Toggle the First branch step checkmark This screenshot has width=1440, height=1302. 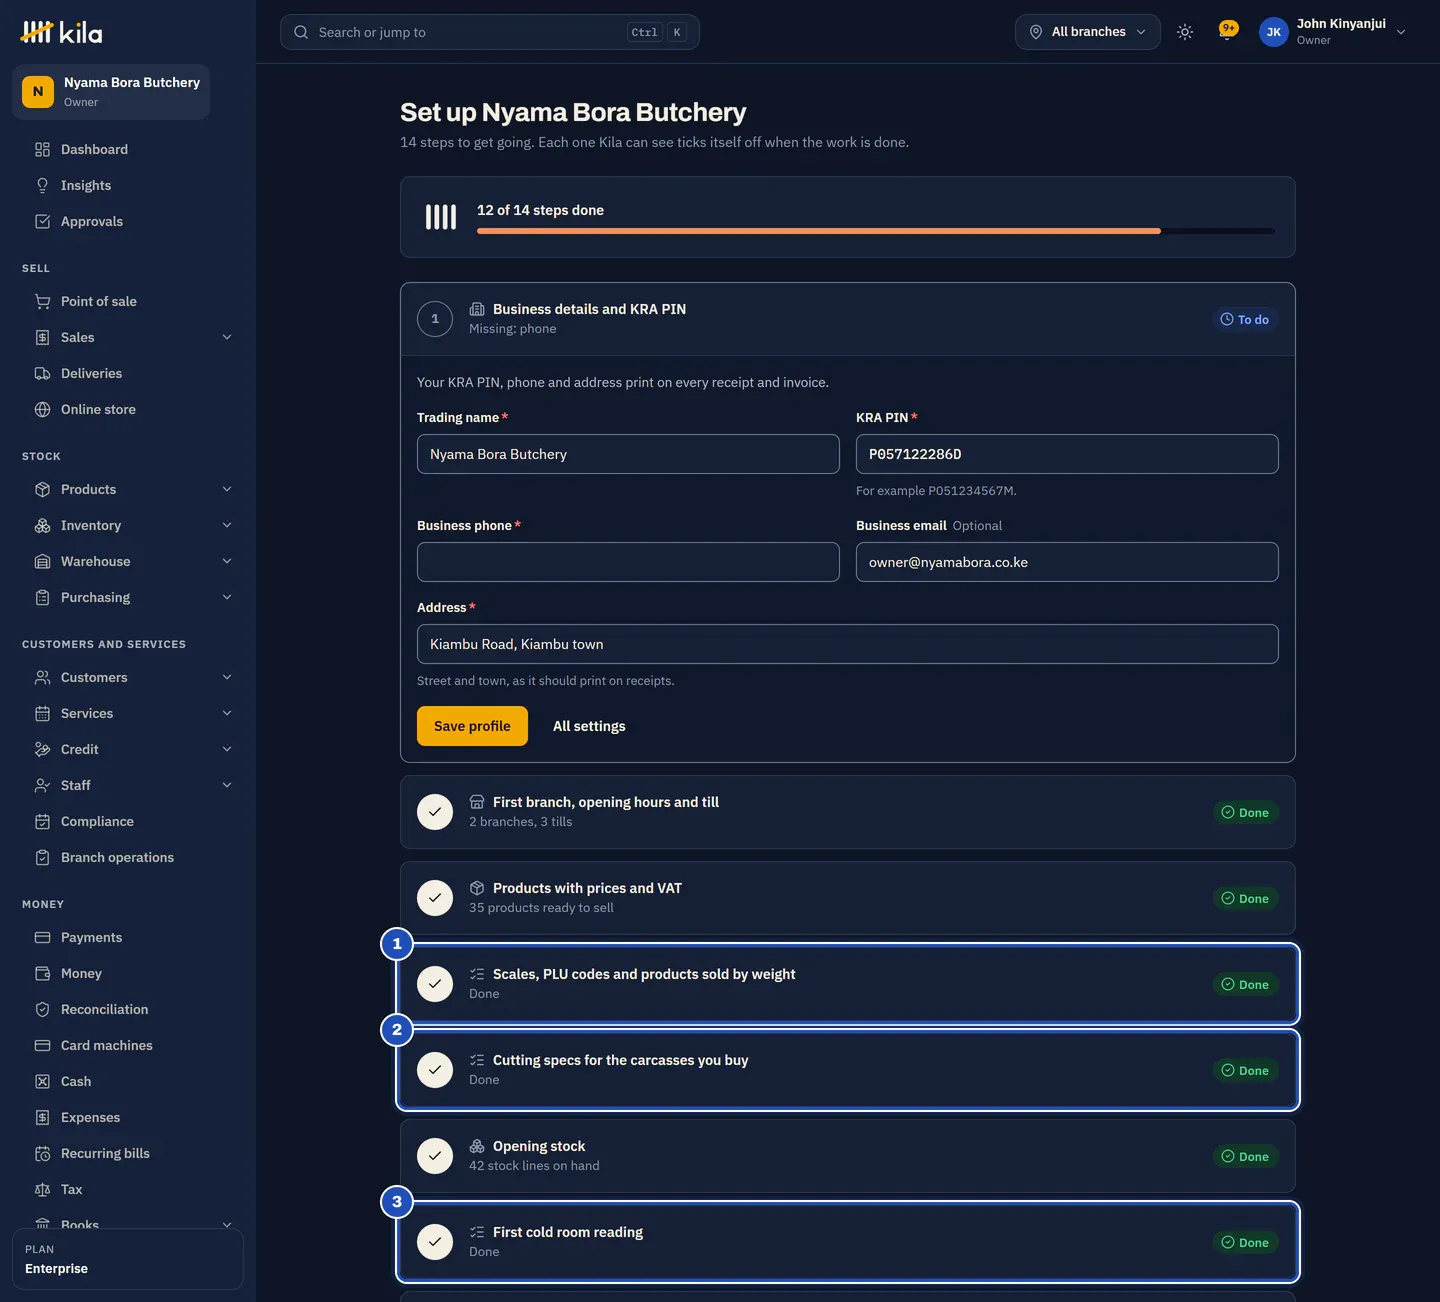pyautogui.click(x=435, y=812)
